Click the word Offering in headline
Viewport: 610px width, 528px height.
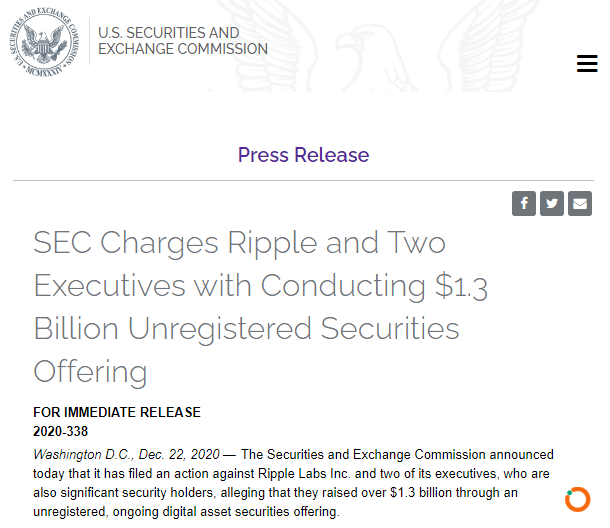(x=90, y=372)
